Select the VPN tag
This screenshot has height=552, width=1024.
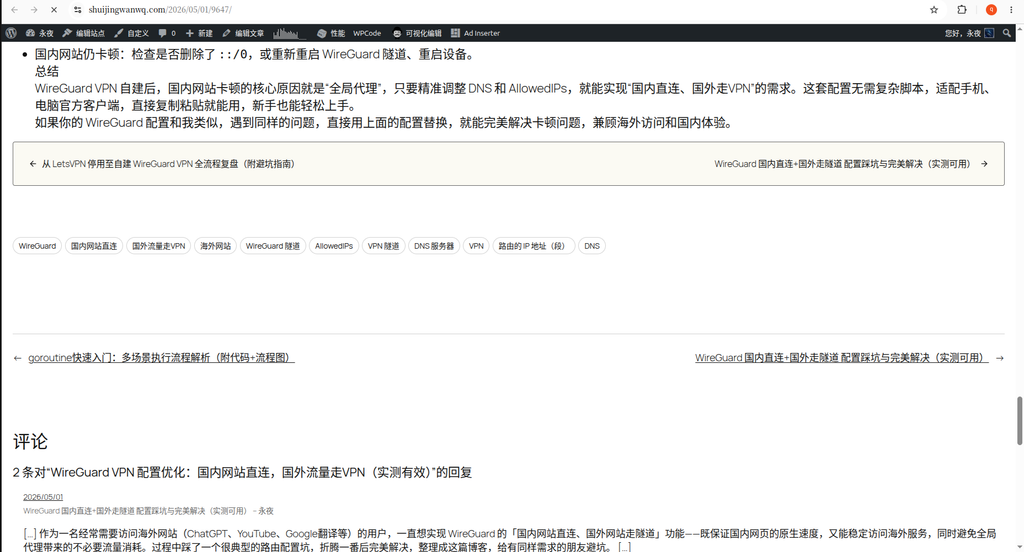click(x=476, y=246)
